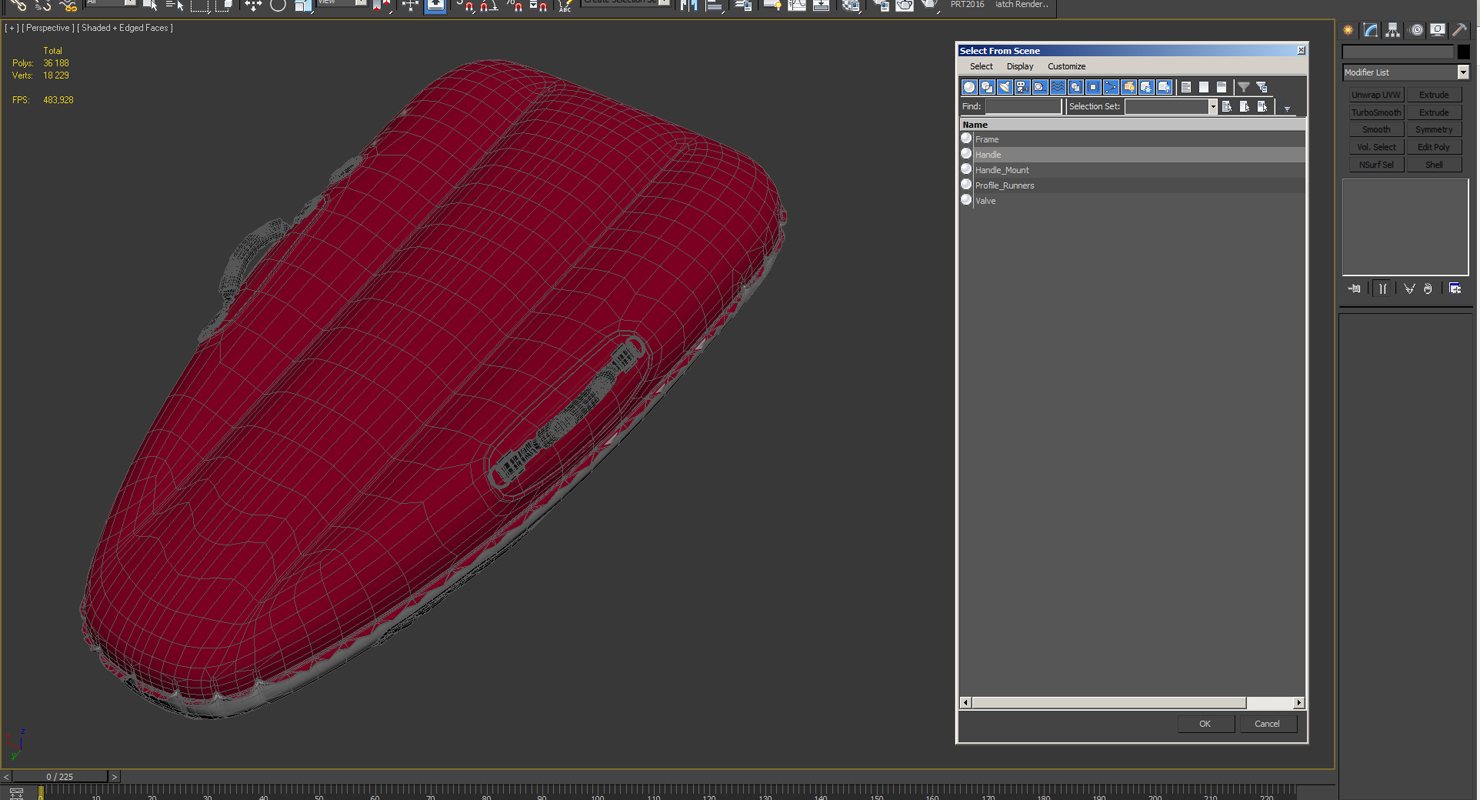Click the Display None icon

pyautogui.click(x=1204, y=87)
